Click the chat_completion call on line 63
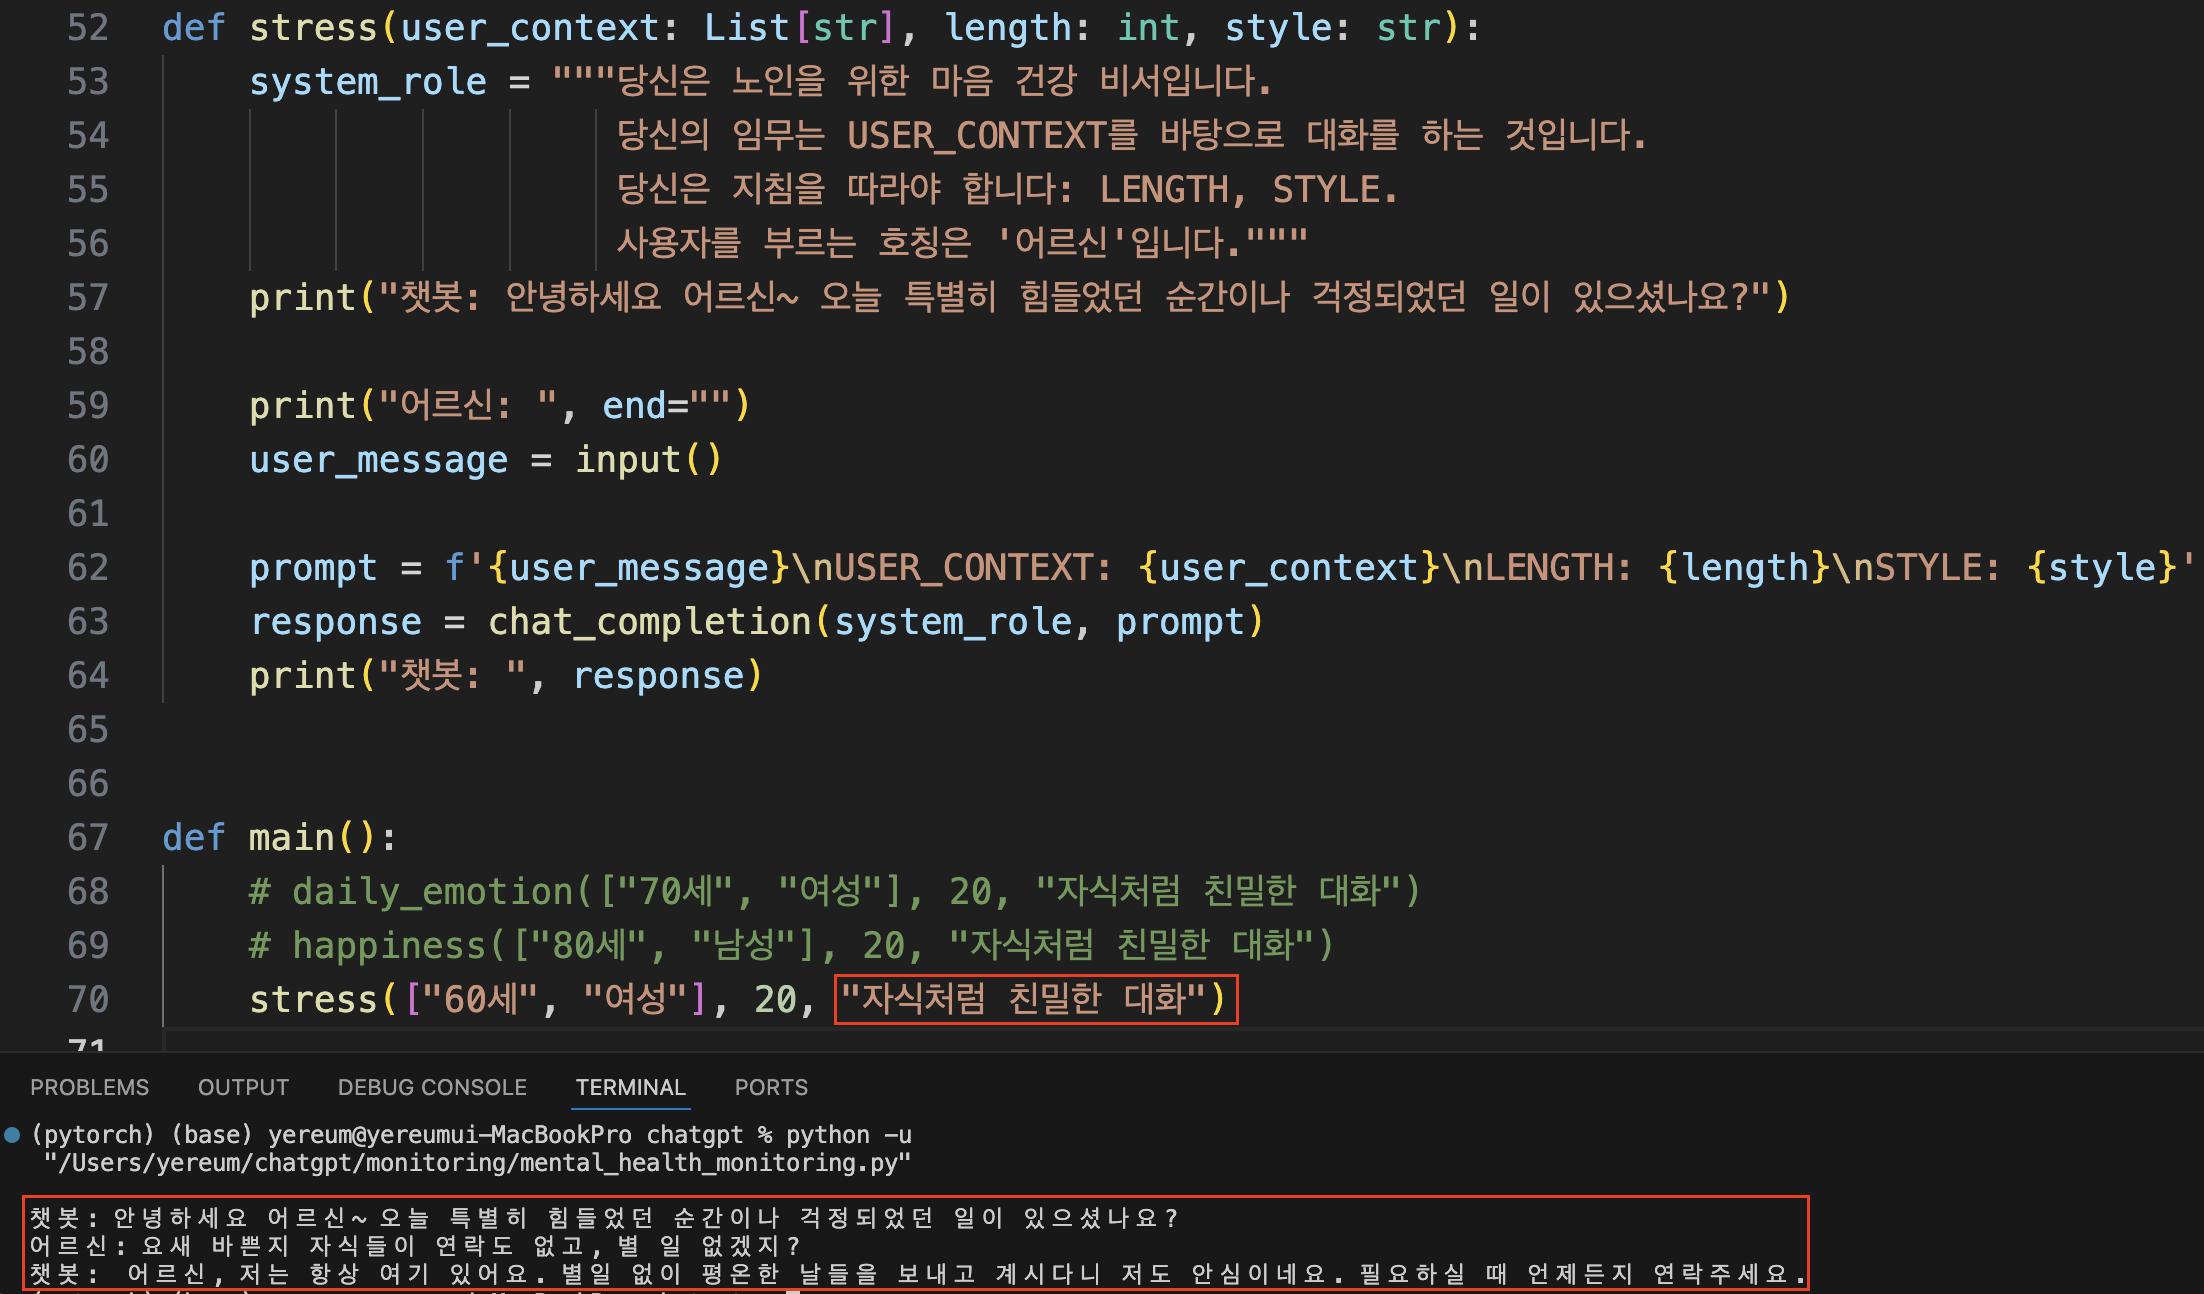Screen dimensions: 2204x1294 point(649,622)
